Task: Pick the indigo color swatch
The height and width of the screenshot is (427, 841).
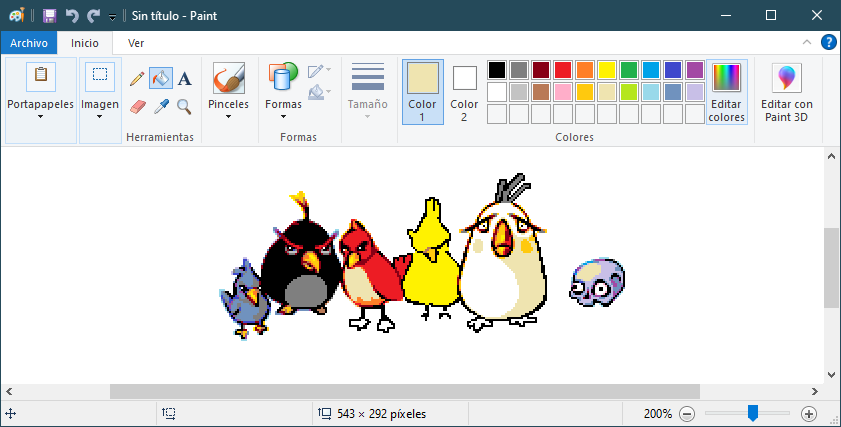Action: click(x=673, y=70)
